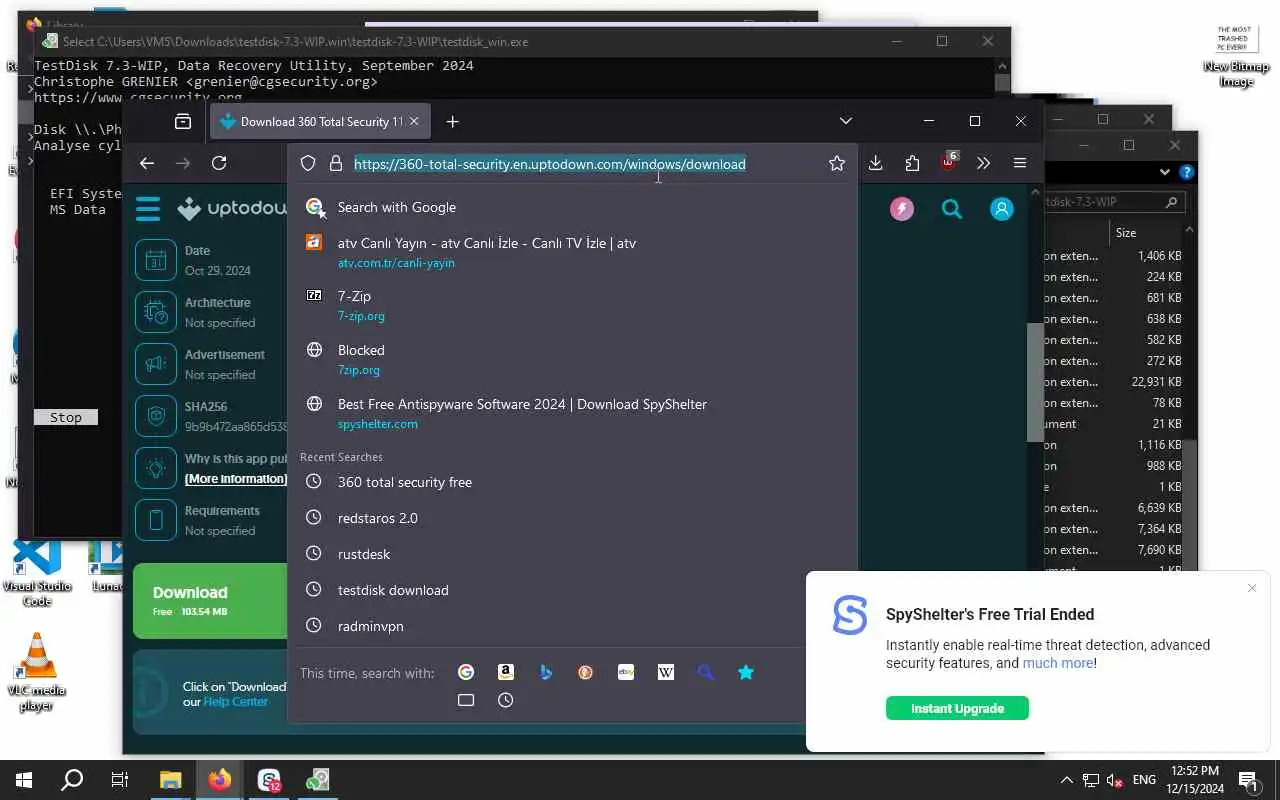Open the Windows notification center

point(1248,780)
